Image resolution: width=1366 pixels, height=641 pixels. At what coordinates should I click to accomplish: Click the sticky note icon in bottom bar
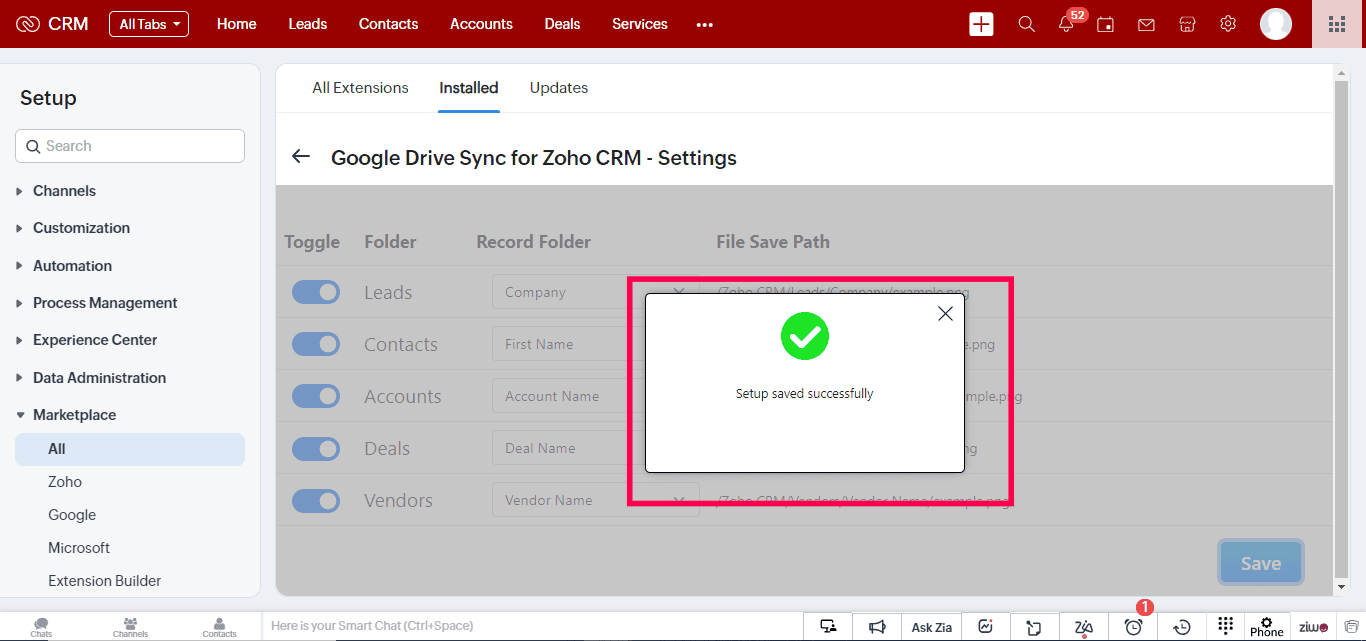tap(1034, 627)
